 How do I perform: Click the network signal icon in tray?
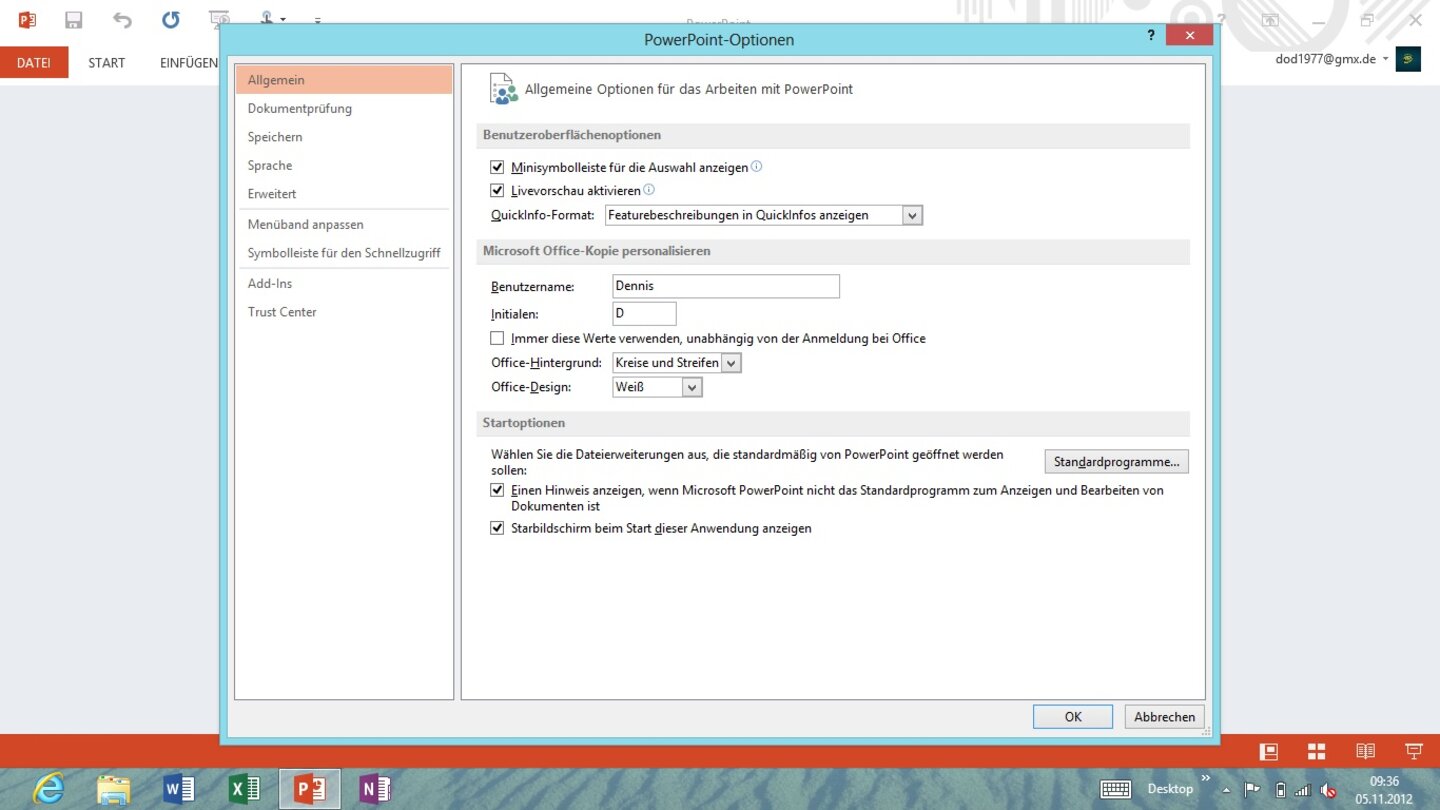[1302, 790]
